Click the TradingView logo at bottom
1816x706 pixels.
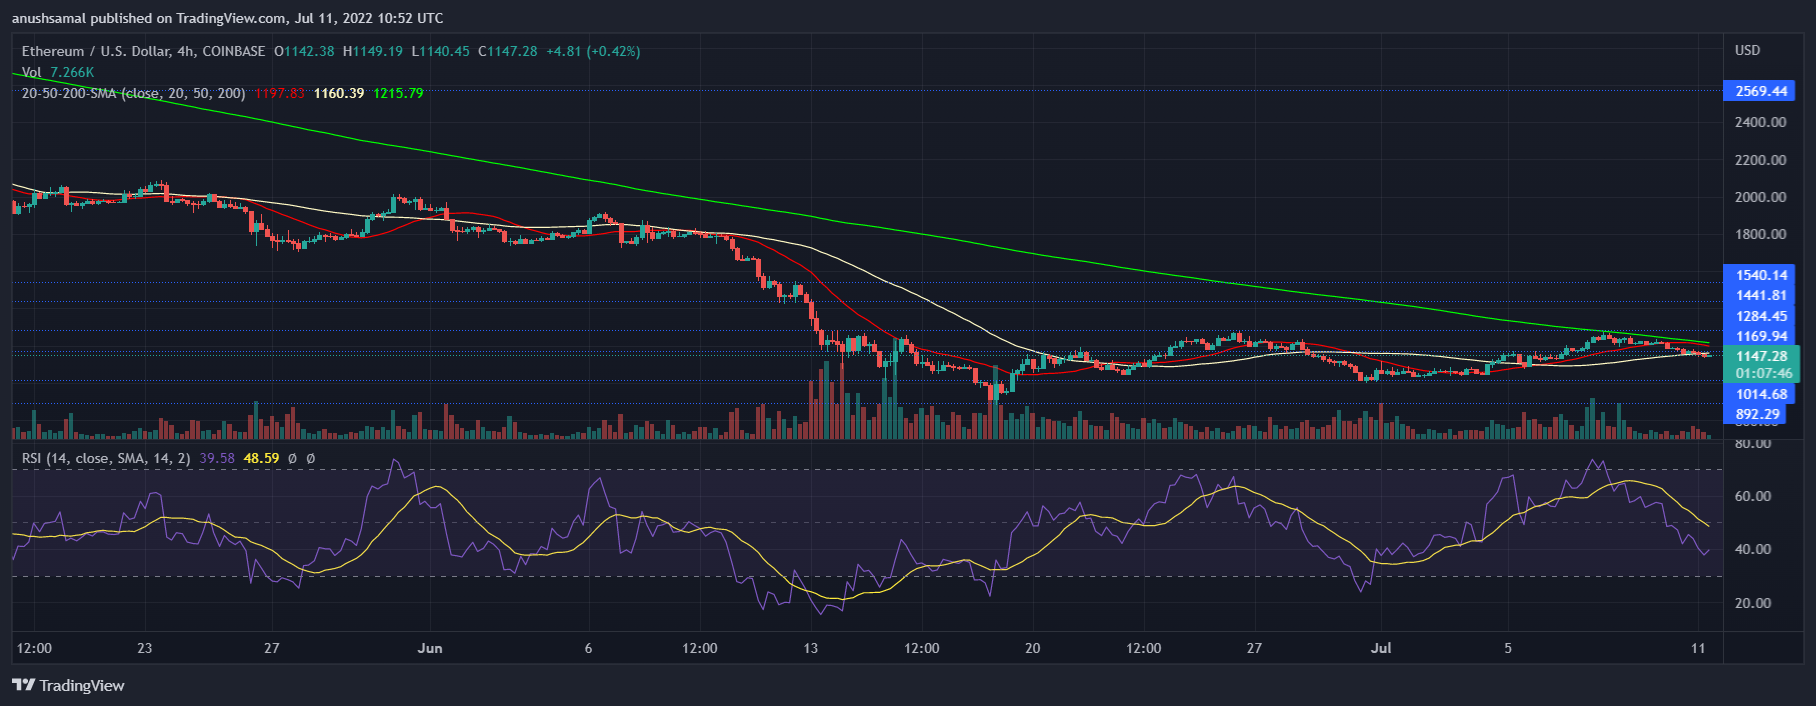[68, 685]
